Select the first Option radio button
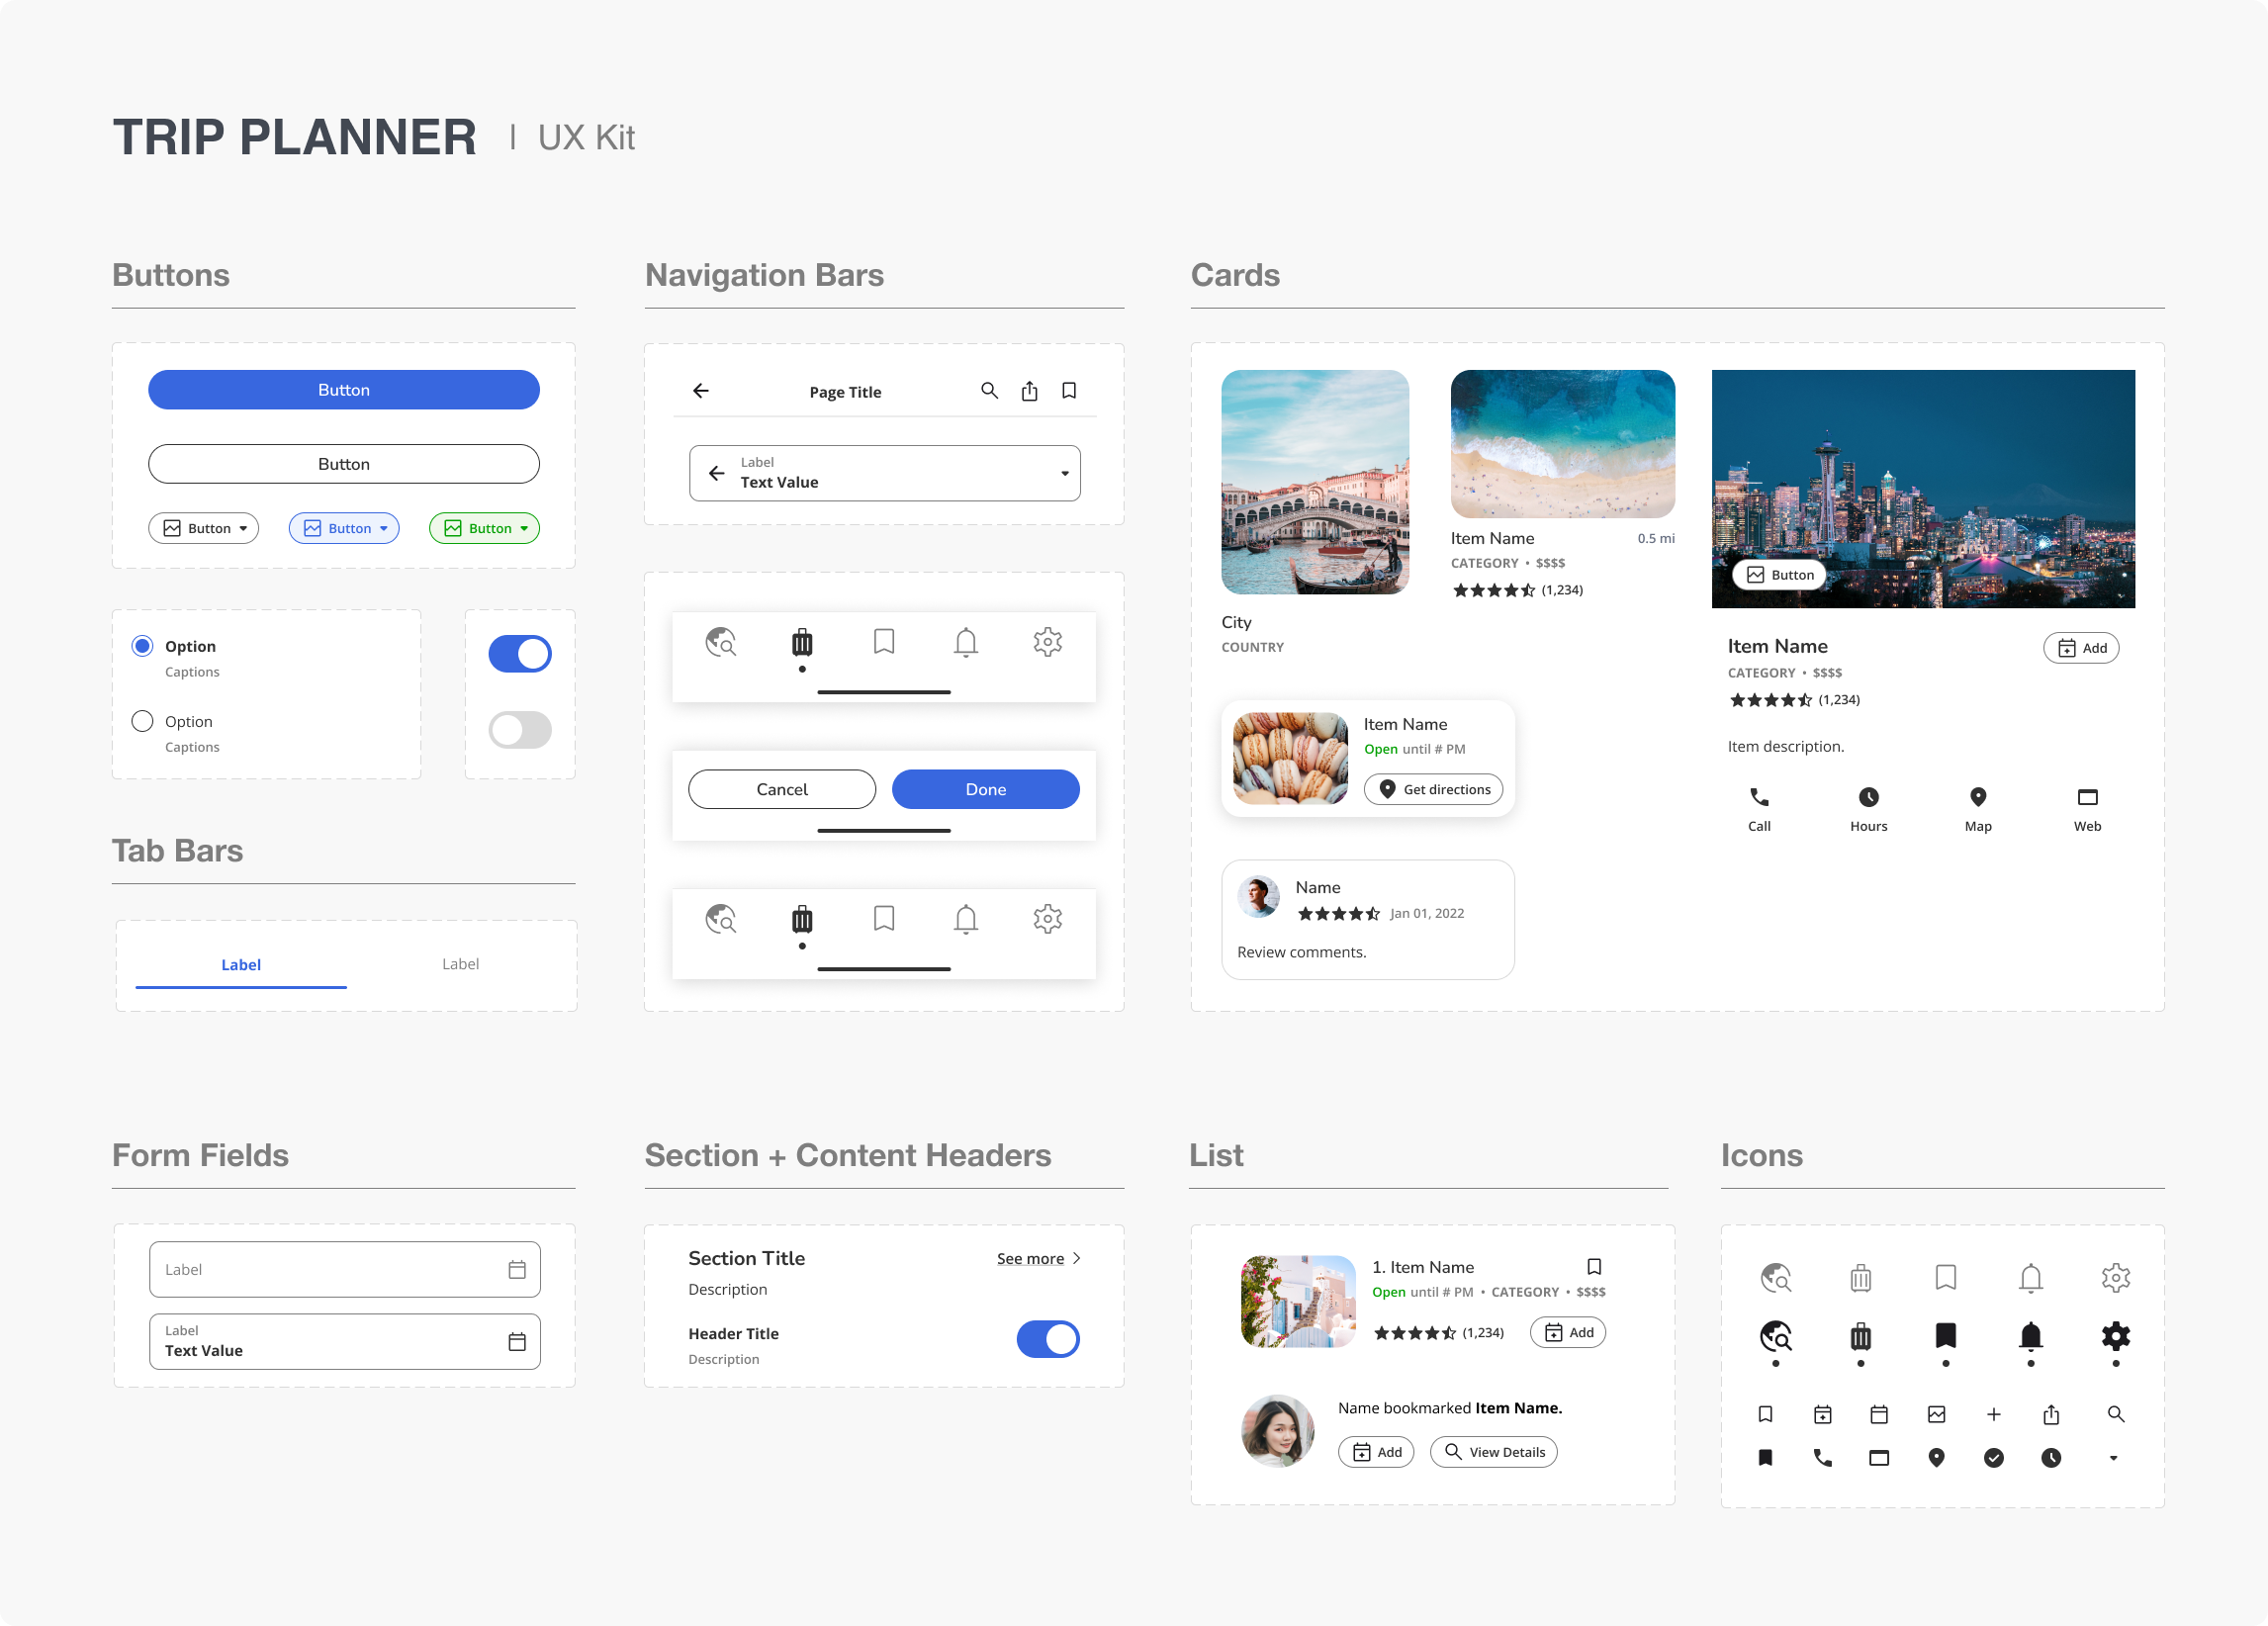The height and width of the screenshot is (1626, 2268). click(x=143, y=646)
